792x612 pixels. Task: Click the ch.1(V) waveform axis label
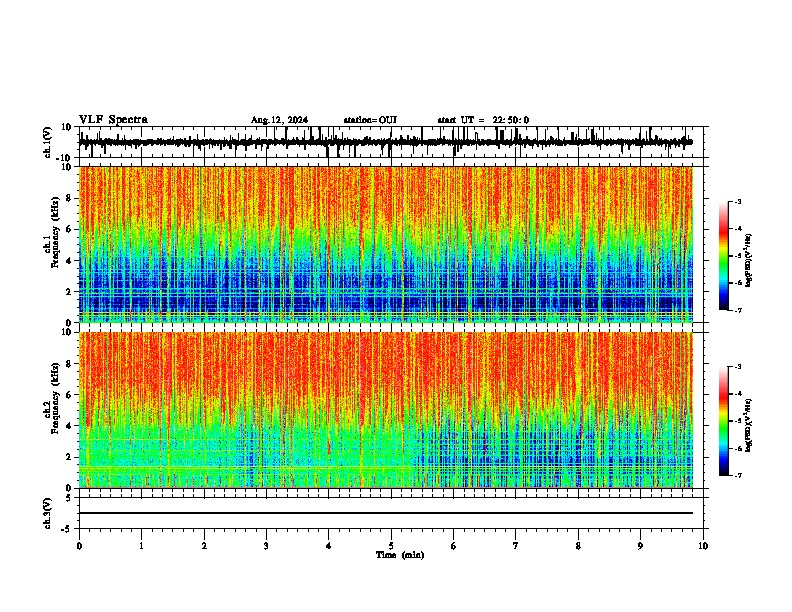(48, 142)
